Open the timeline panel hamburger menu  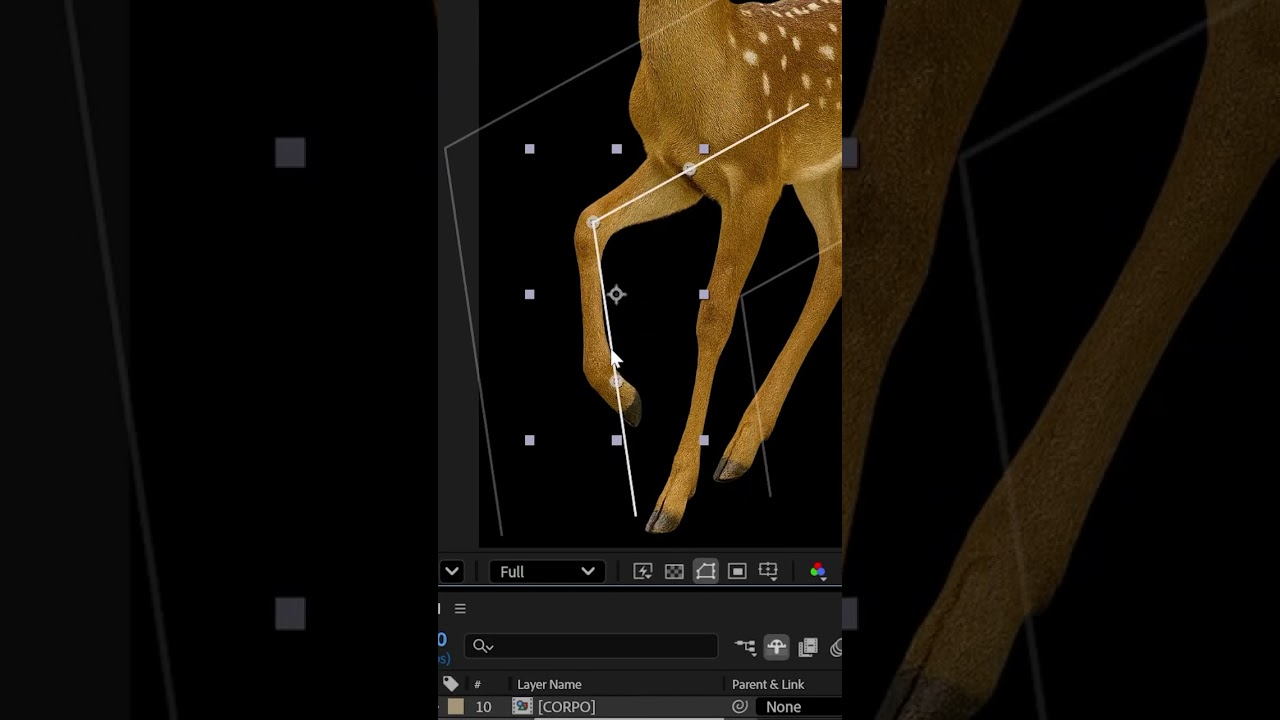coord(460,608)
